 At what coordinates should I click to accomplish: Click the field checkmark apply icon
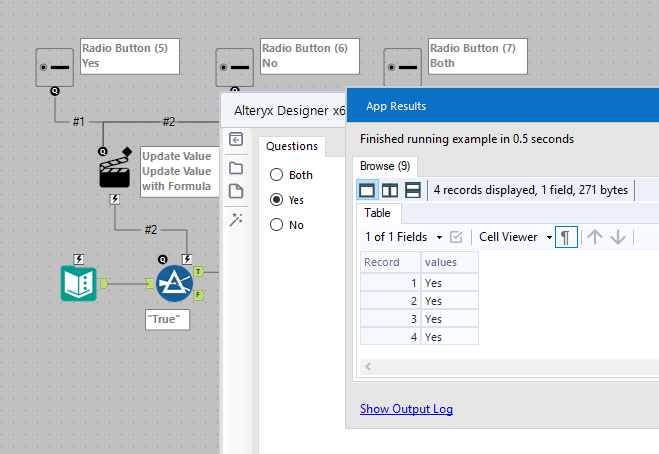point(456,237)
